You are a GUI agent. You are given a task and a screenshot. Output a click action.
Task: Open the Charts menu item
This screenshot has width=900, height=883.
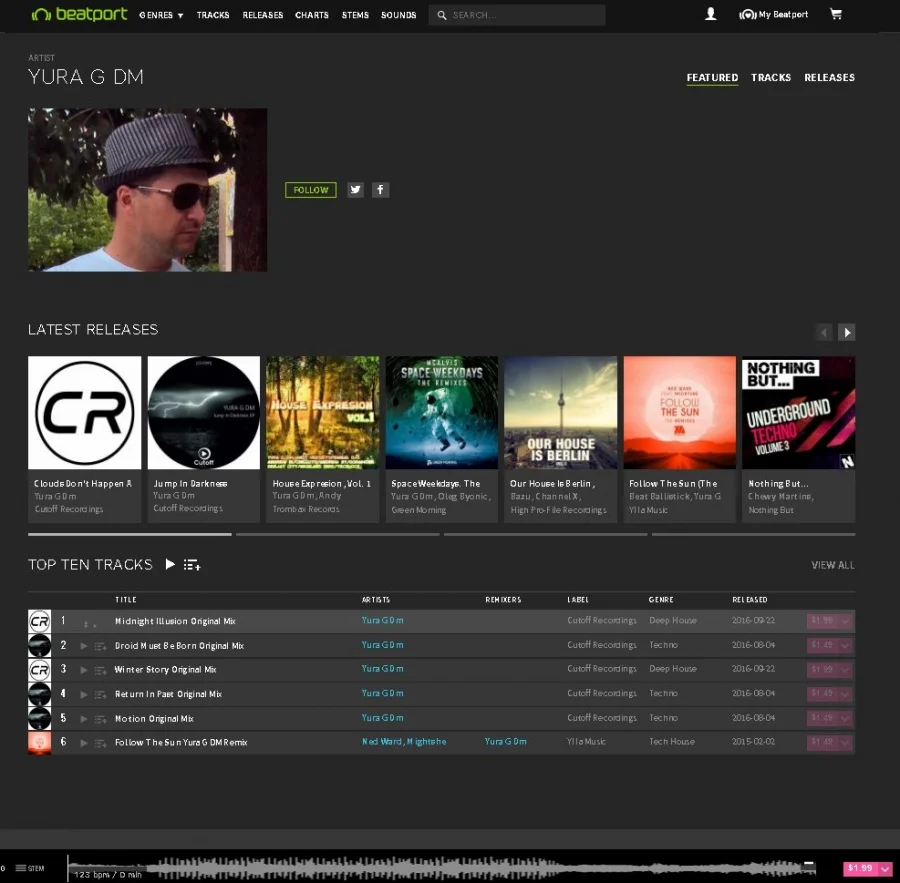point(312,15)
